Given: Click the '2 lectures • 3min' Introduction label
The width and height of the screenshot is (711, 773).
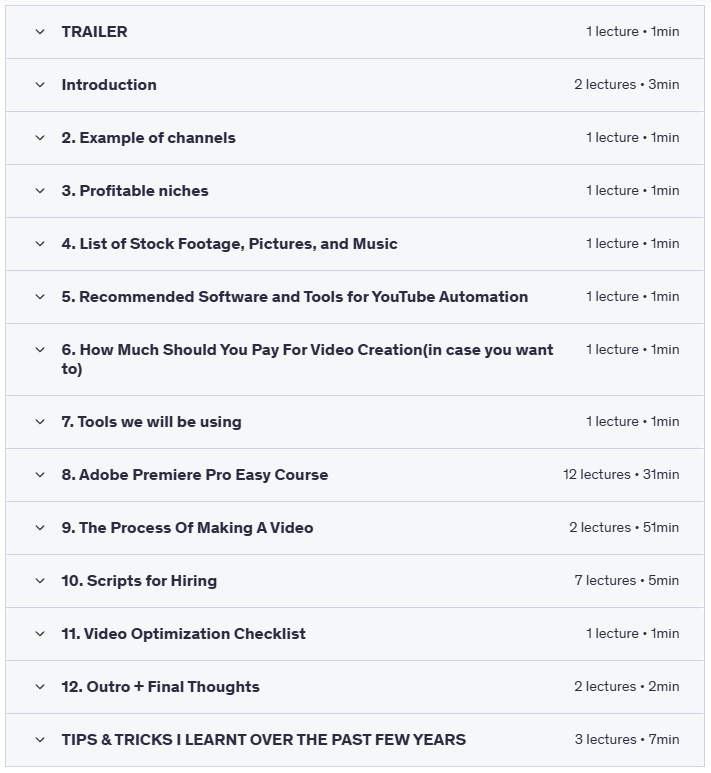Looking at the screenshot, I should tap(626, 85).
